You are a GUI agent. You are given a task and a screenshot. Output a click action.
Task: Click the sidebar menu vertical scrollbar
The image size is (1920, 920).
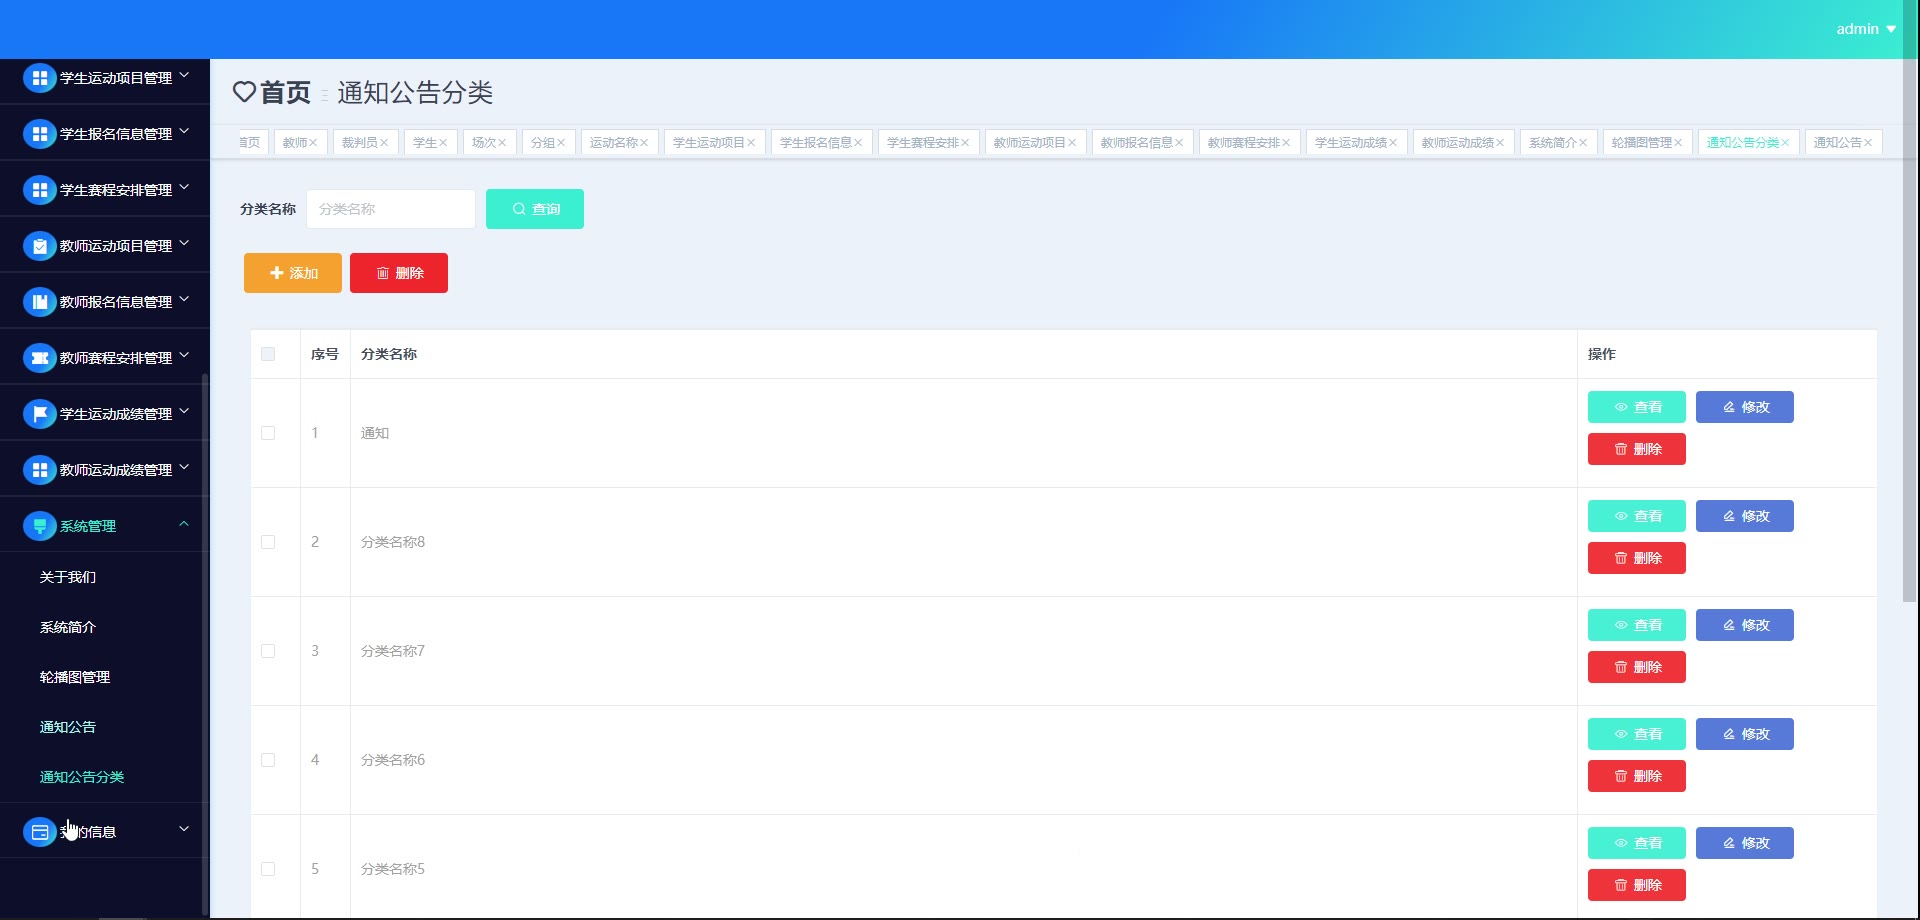[205, 645]
